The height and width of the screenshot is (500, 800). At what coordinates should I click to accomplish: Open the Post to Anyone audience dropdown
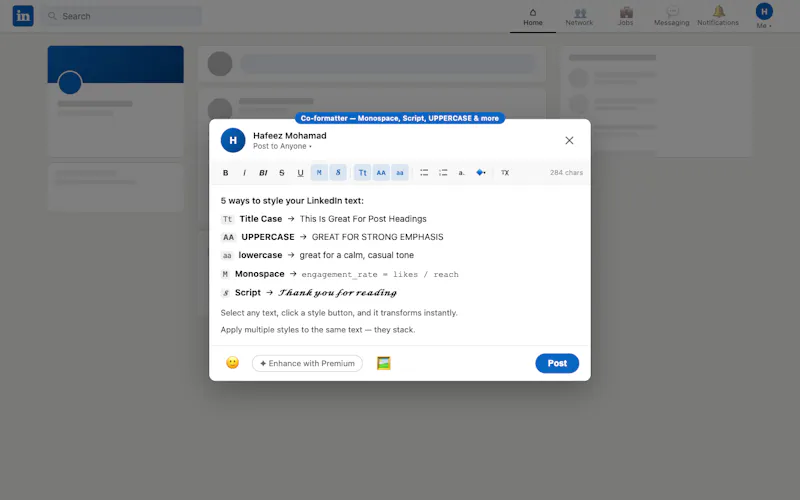tap(282, 146)
